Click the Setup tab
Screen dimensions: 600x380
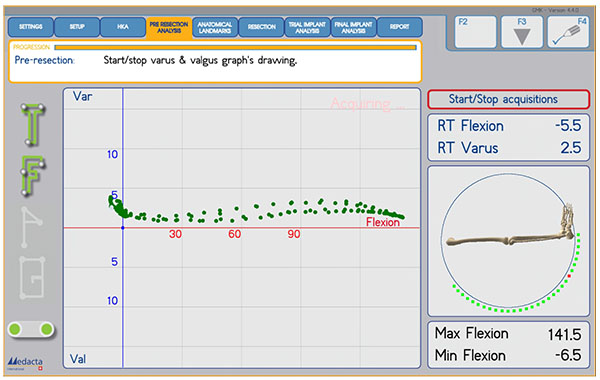pyautogui.click(x=77, y=27)
